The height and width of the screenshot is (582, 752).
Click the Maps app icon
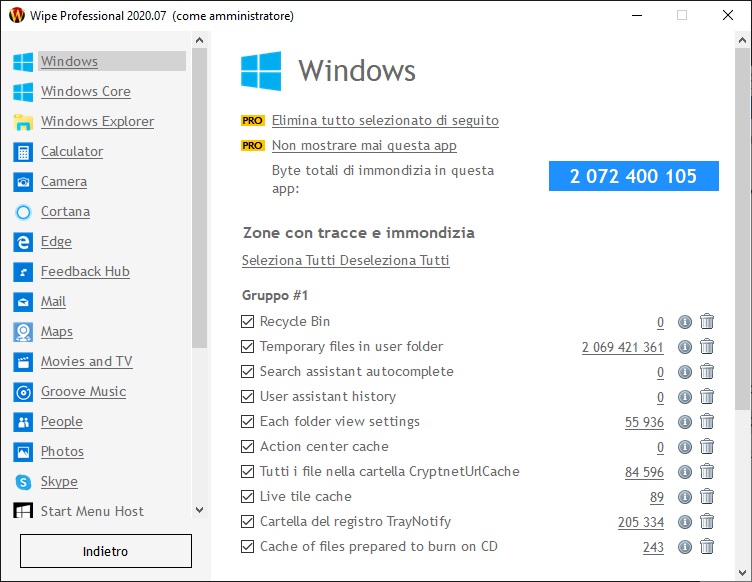tap(23, 332)
